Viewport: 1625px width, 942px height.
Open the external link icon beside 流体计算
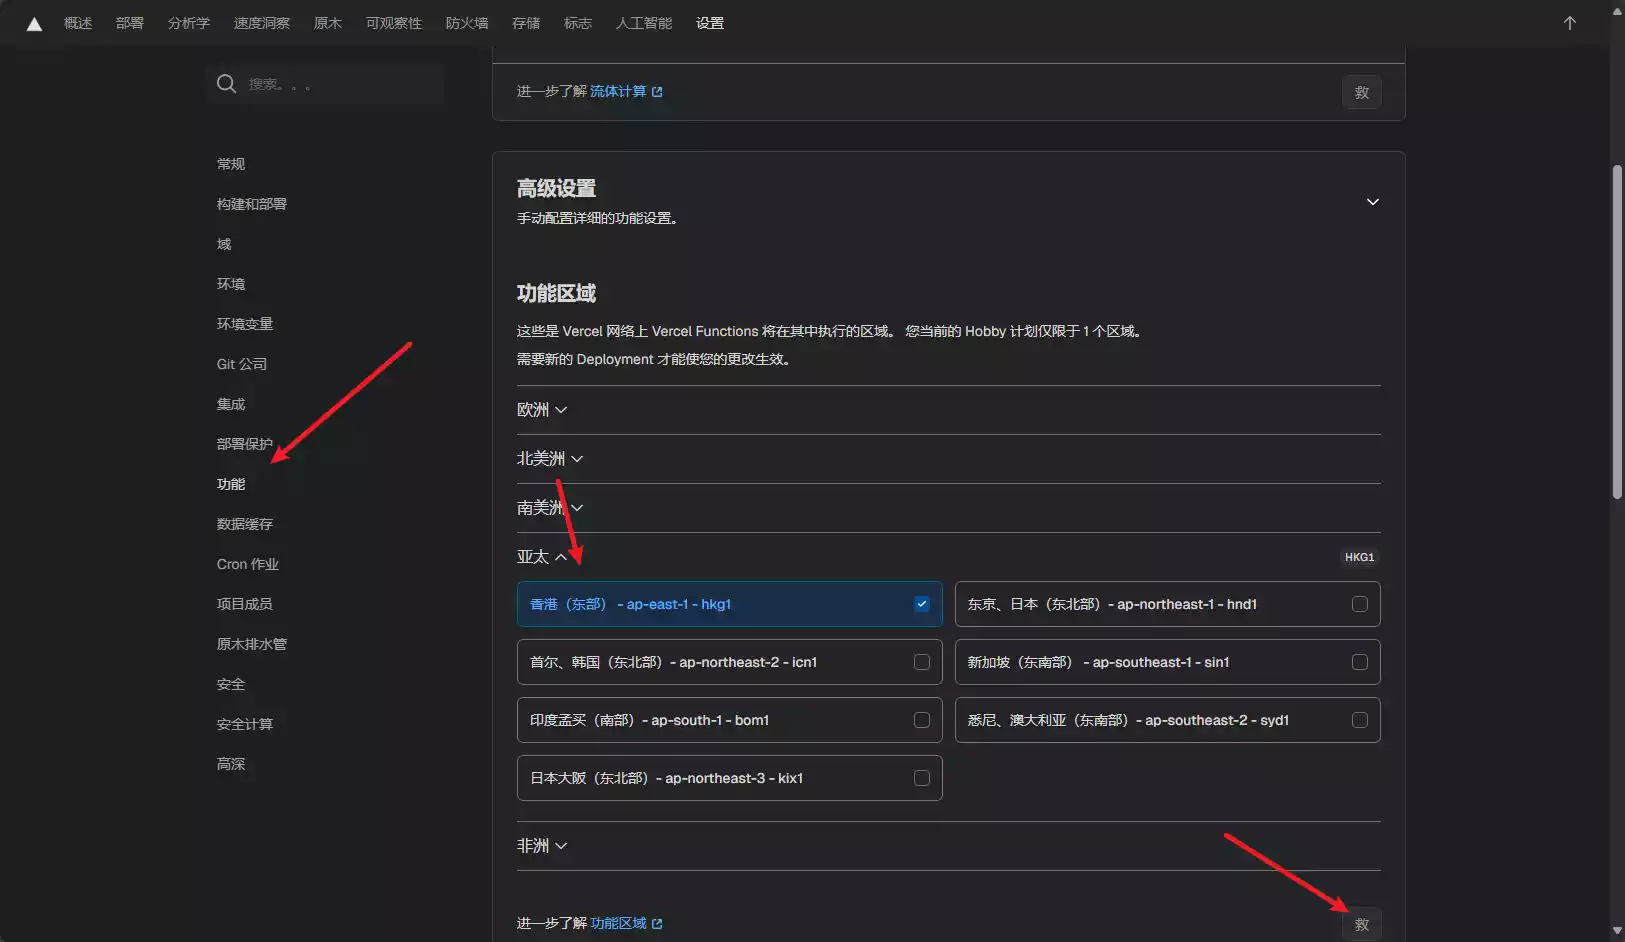(657, 91)
